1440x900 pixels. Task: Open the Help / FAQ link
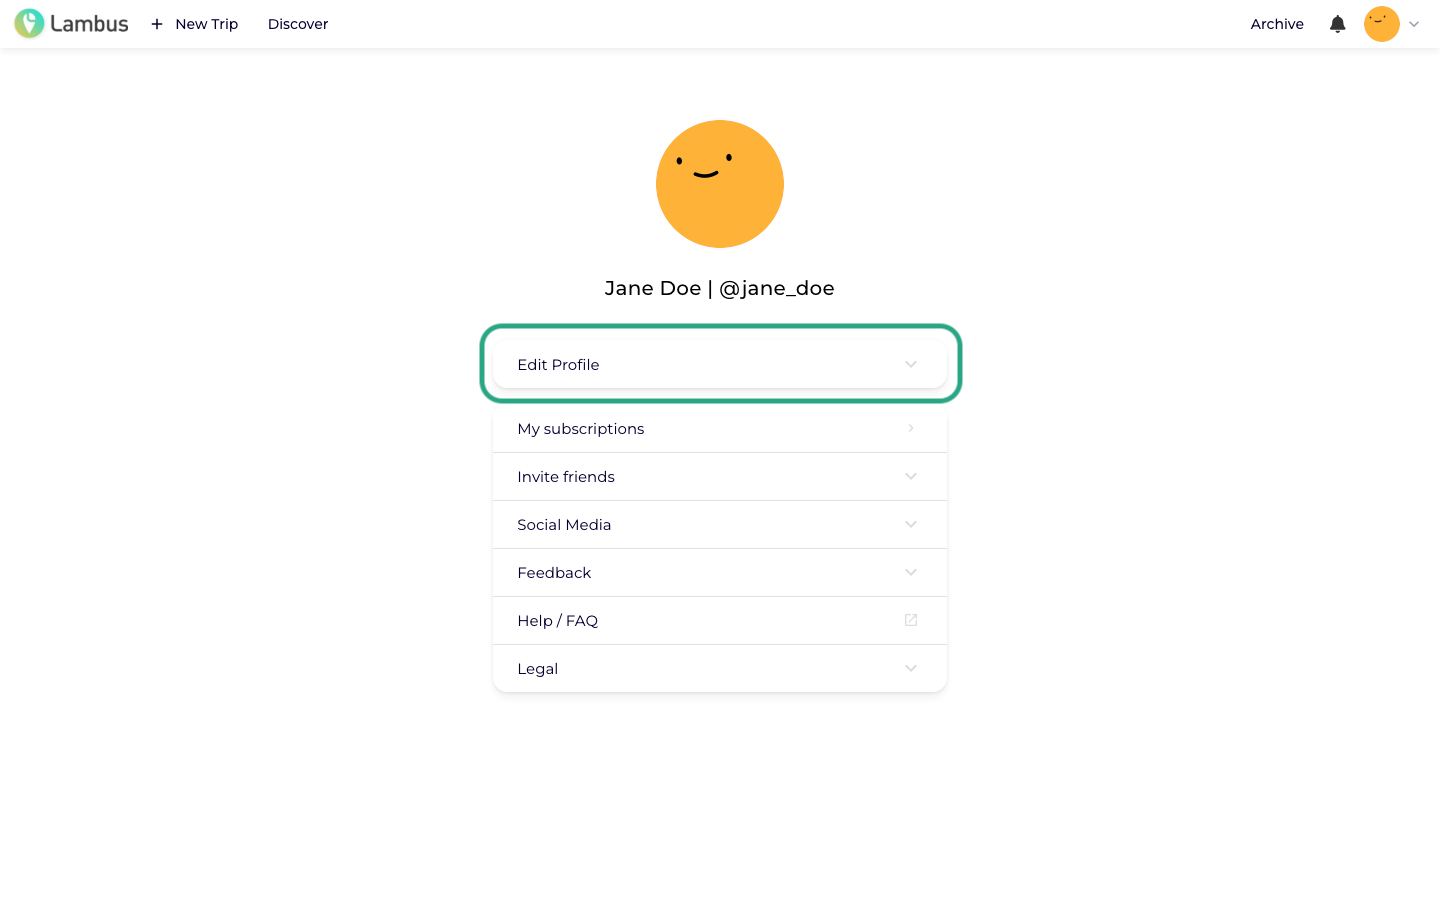pos(720,620)
